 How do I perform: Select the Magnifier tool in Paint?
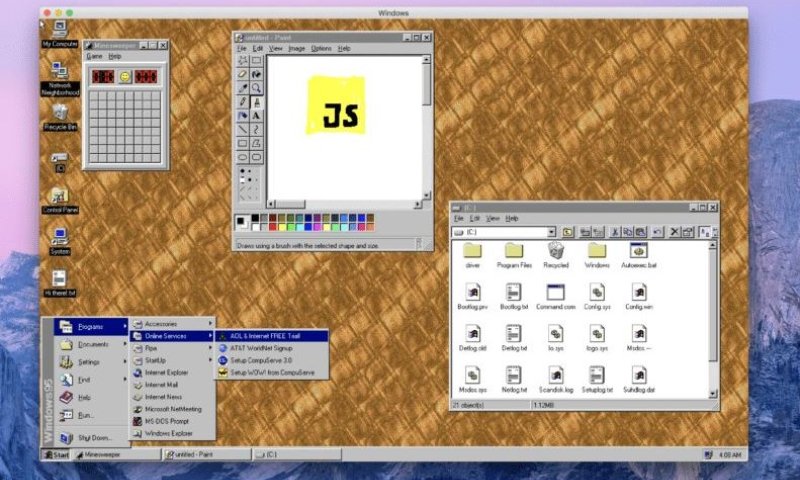point(256,88)
